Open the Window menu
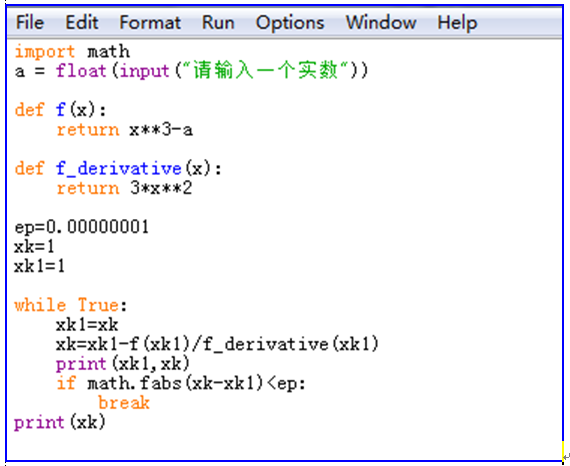This screenshot has height=466, width=570. (381, 23)
